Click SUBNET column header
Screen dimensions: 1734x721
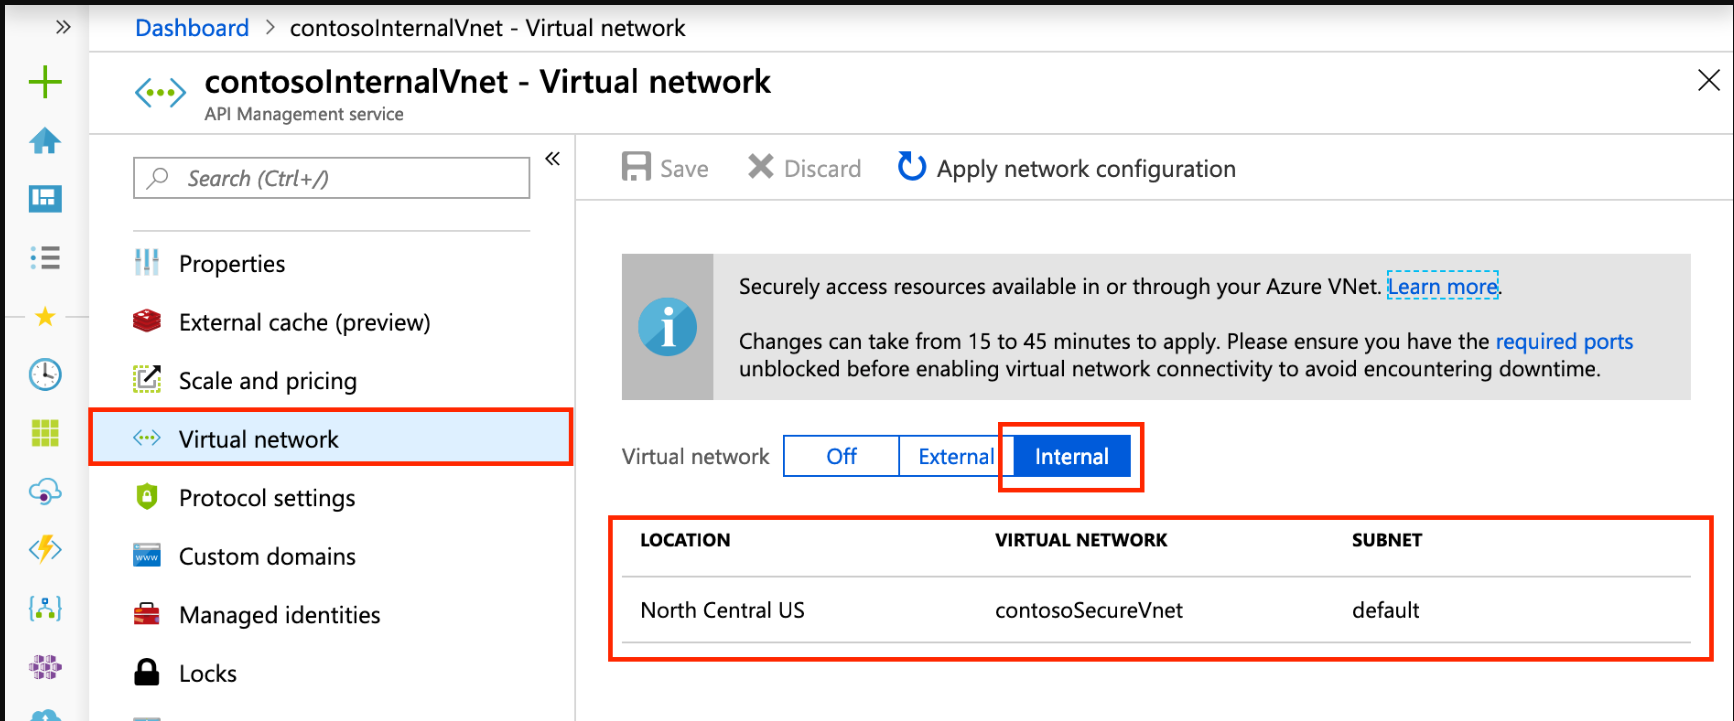pyautogui.click(x=1386, y=540)
